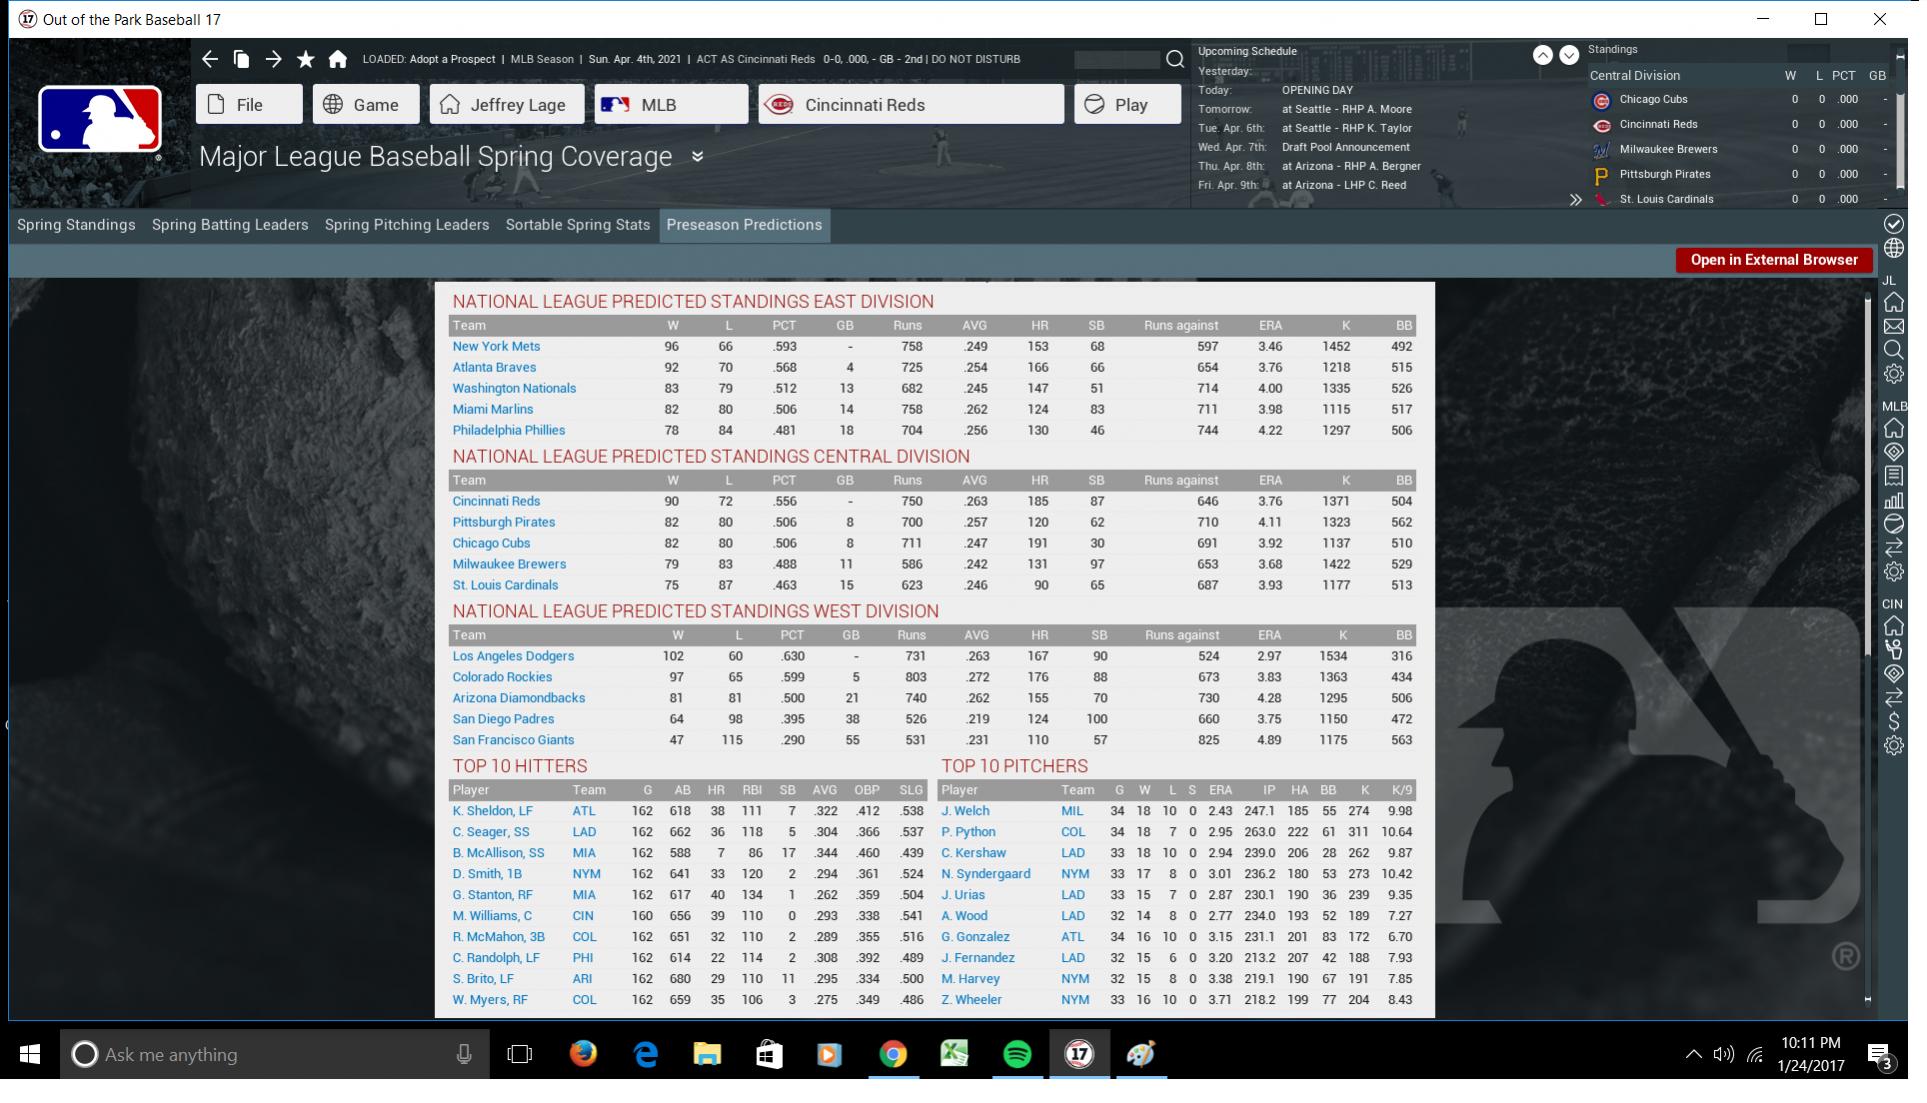Open MLB statistics bar chart icon
This screenshot has width=1927, height=1103.
click(1893, 500)
